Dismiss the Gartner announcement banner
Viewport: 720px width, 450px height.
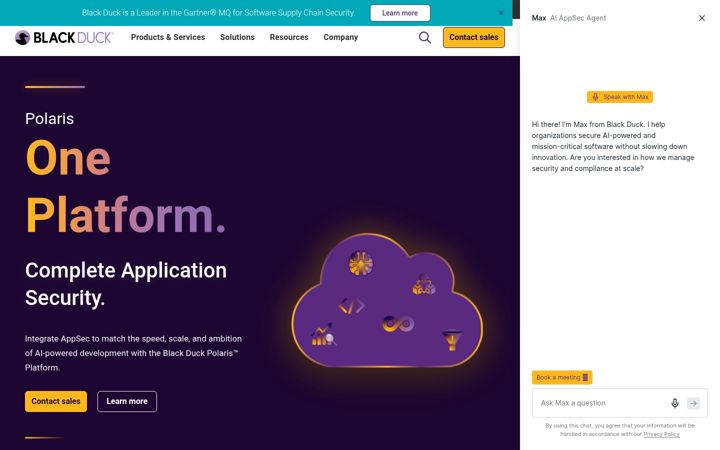[x=501, y=13]
